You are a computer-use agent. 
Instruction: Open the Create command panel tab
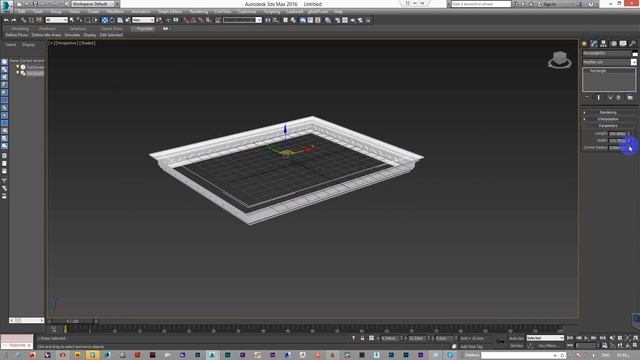584,44
